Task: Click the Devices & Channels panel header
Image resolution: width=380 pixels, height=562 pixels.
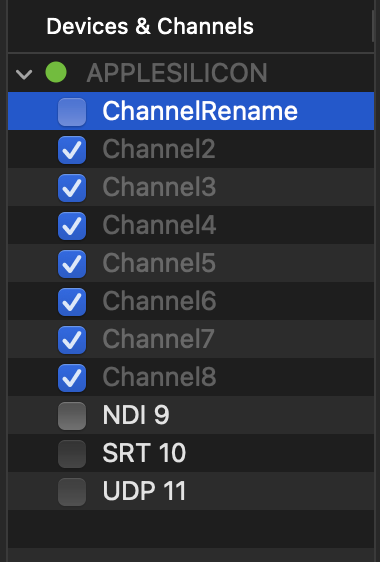Action: (x=150, y=27)
